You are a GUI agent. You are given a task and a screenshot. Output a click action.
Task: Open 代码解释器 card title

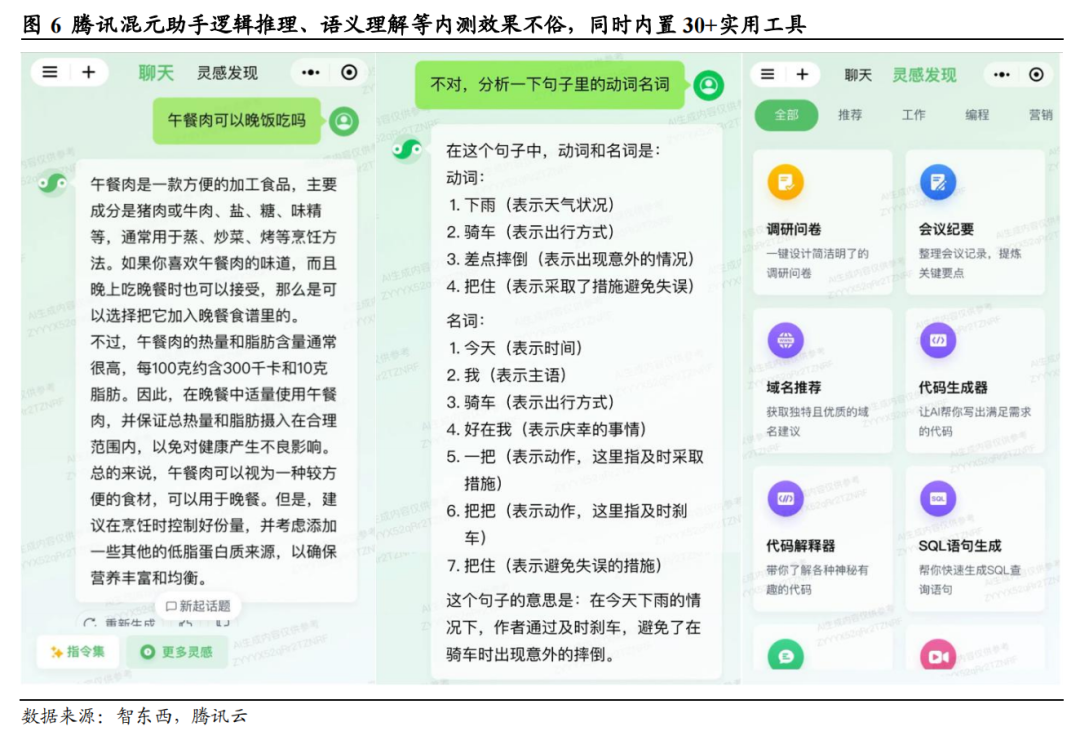coord(800,546)
